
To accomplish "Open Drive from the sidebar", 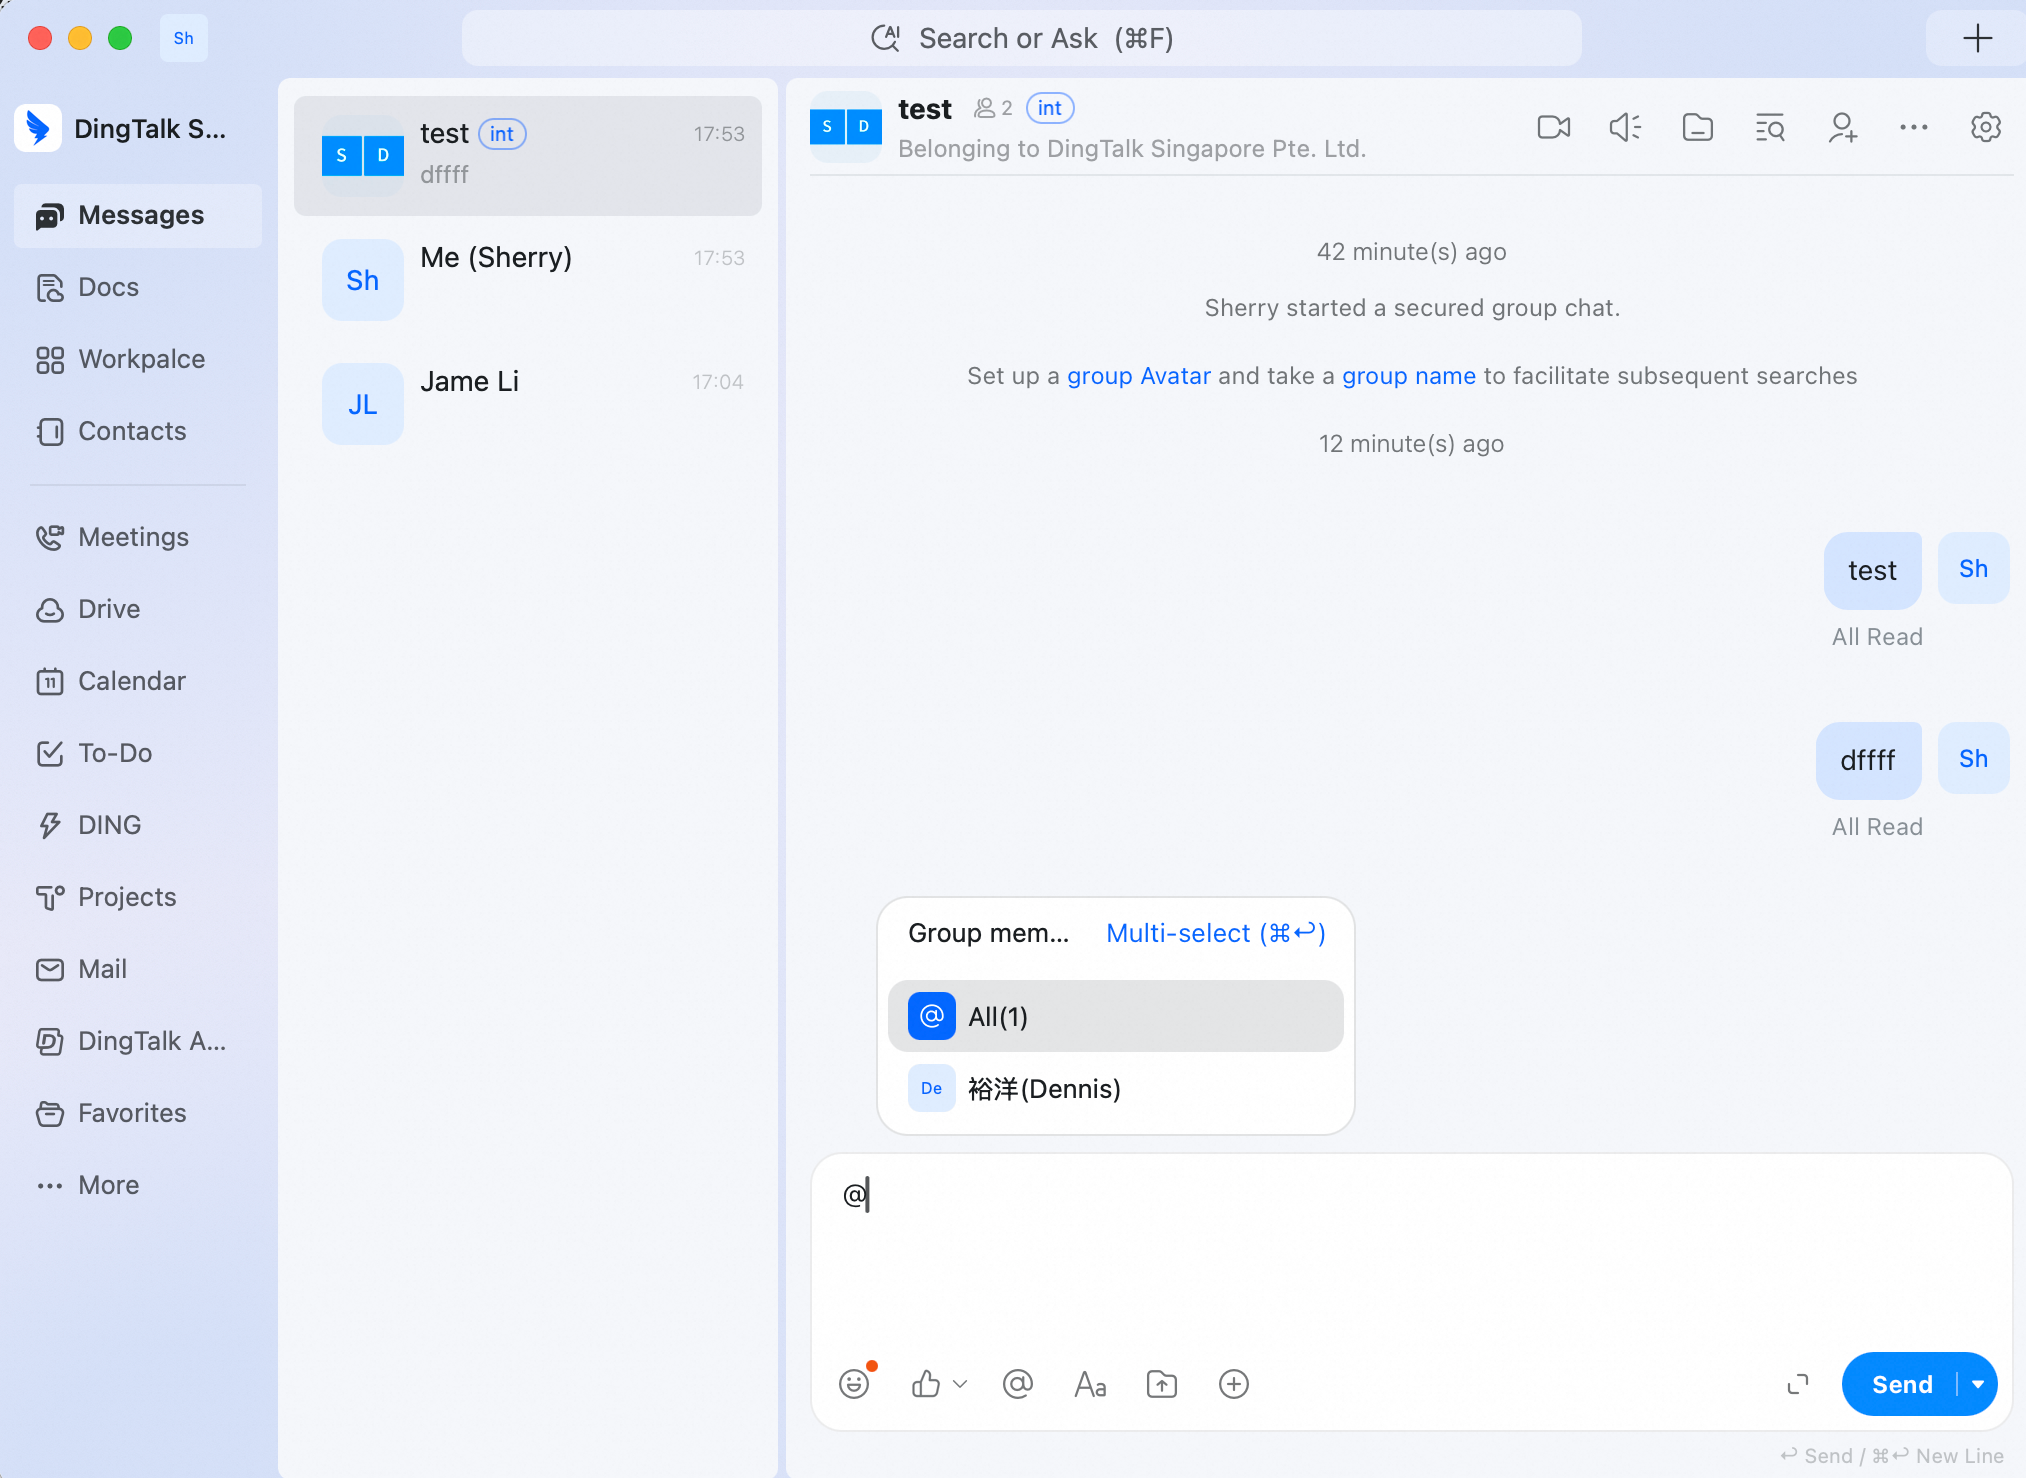I will coord(138,609).
